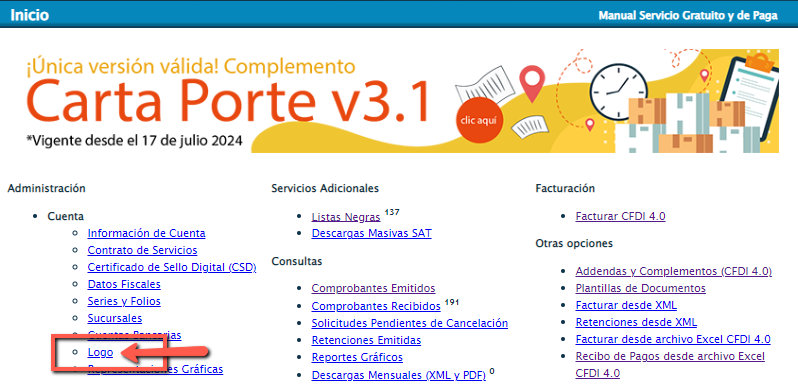Open Listas Negras link
The width and height of the screenshot is (798, 391).
coord(346,217)
